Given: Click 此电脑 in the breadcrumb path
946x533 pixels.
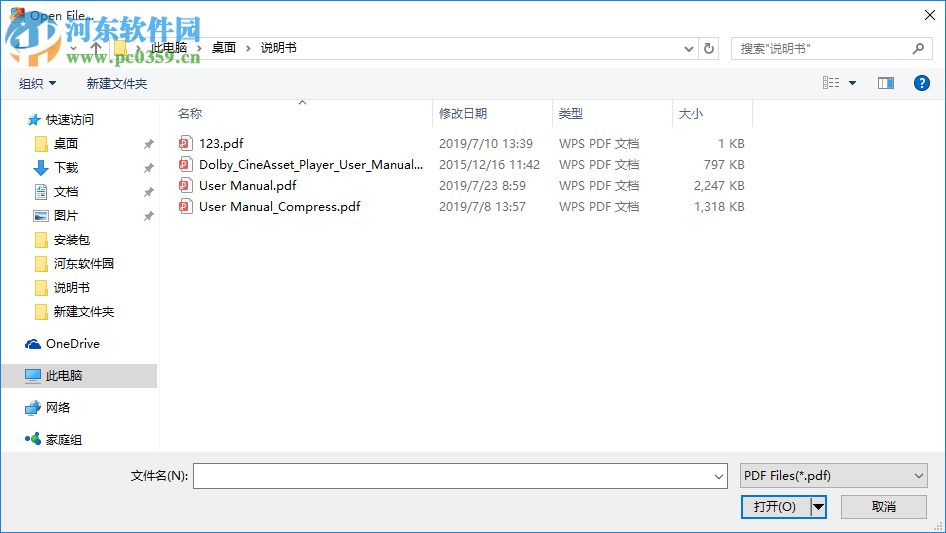Looking at the screenshot, I should (x=169, y=48).
